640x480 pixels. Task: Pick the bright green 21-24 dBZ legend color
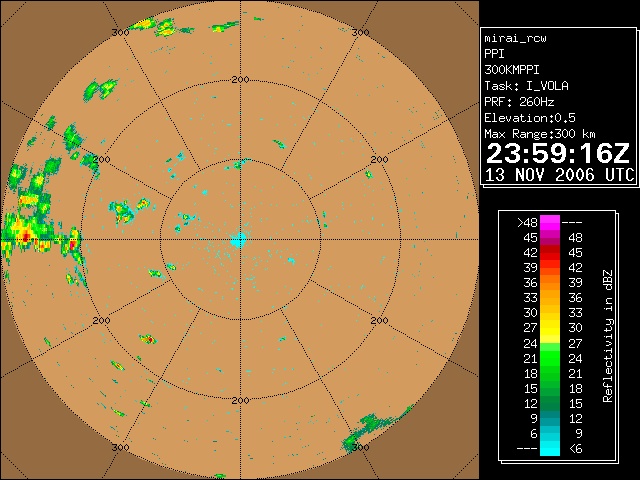550,358
